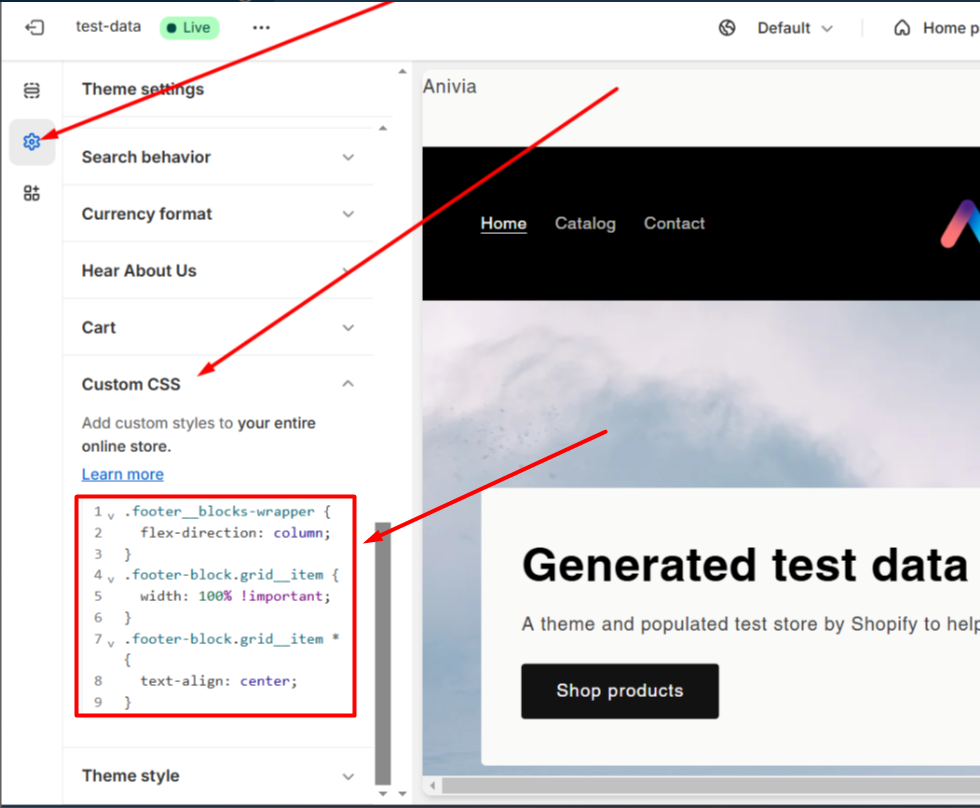Image resolution: width=980 pixels, height=808 pixels.
Task: Click the test-data theme name
Action: 108,27
